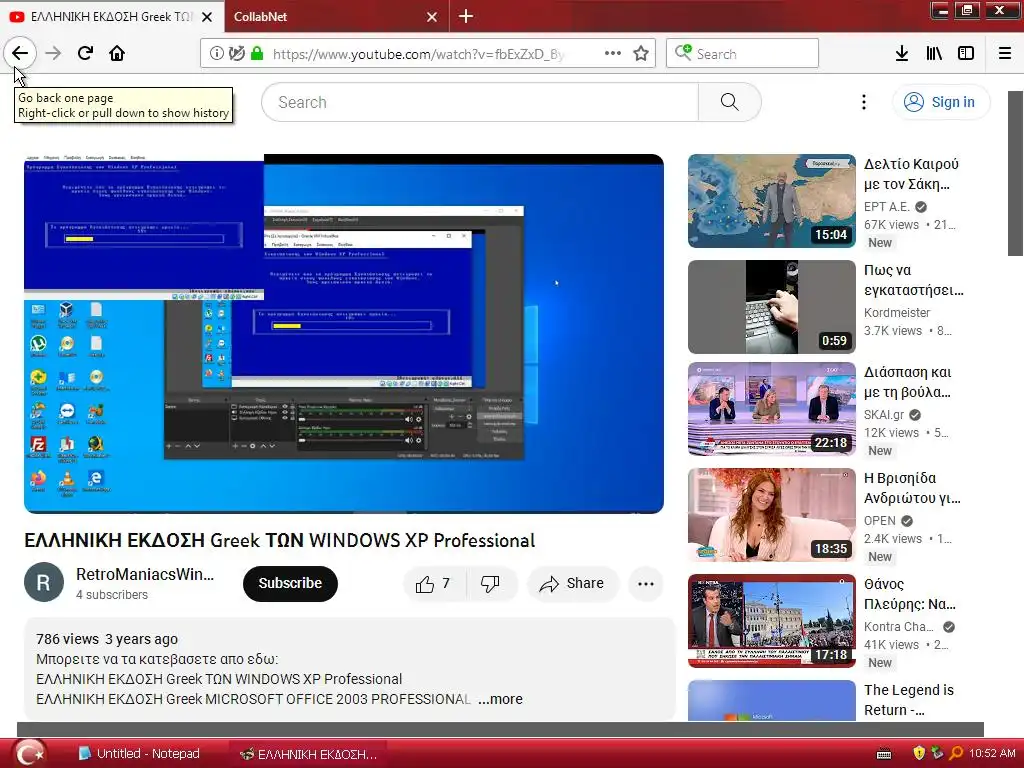The width and height of the screenshot is (1024, 768).
Task: Click the '786 views 3 years ago' text
Action: [106, 639]
